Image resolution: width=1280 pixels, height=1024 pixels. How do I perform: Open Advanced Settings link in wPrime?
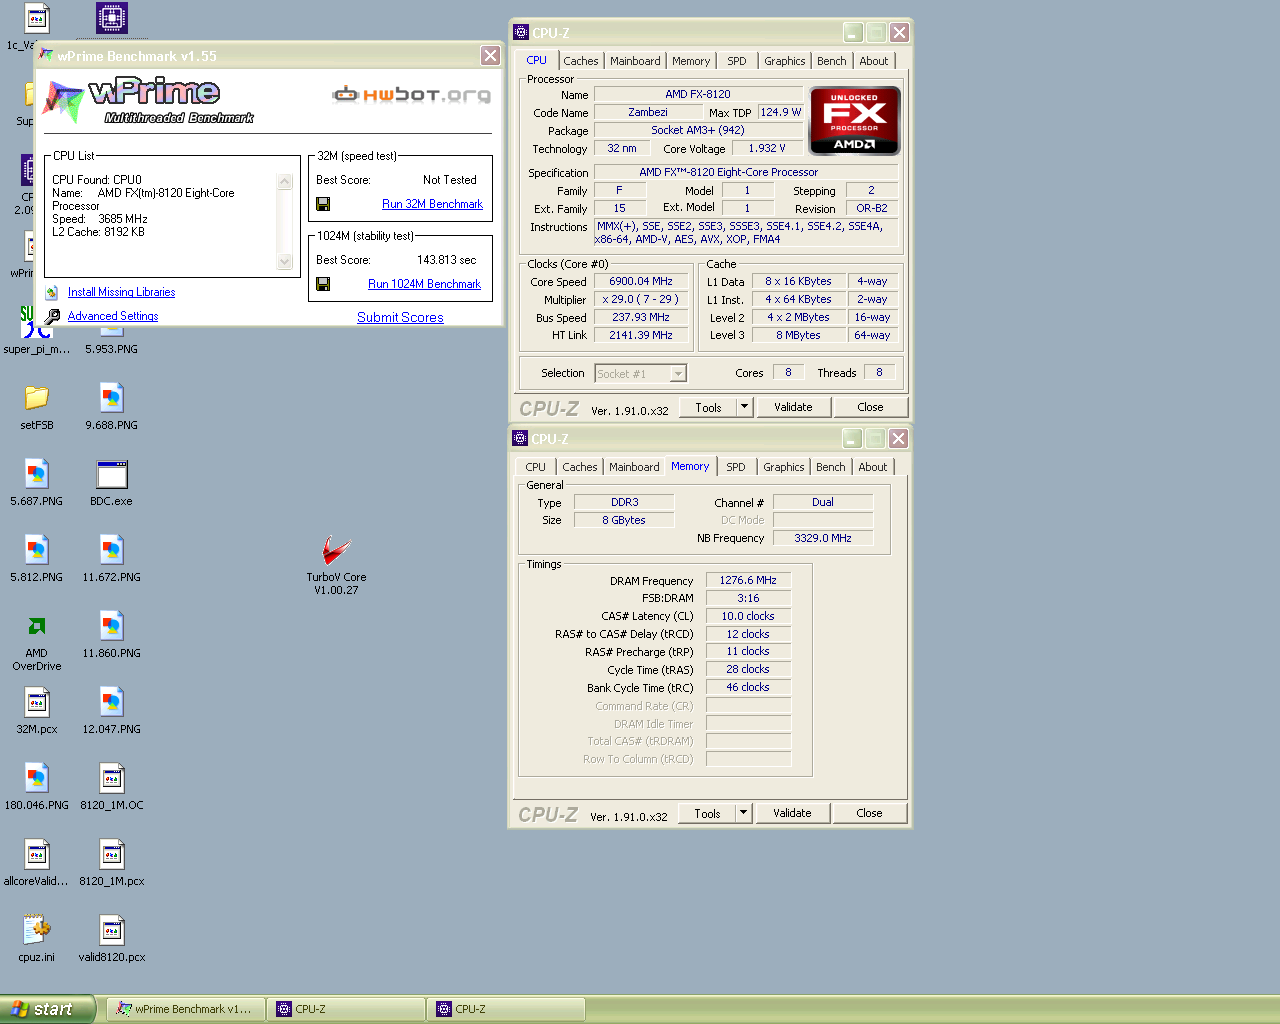(x=113, y=316)
